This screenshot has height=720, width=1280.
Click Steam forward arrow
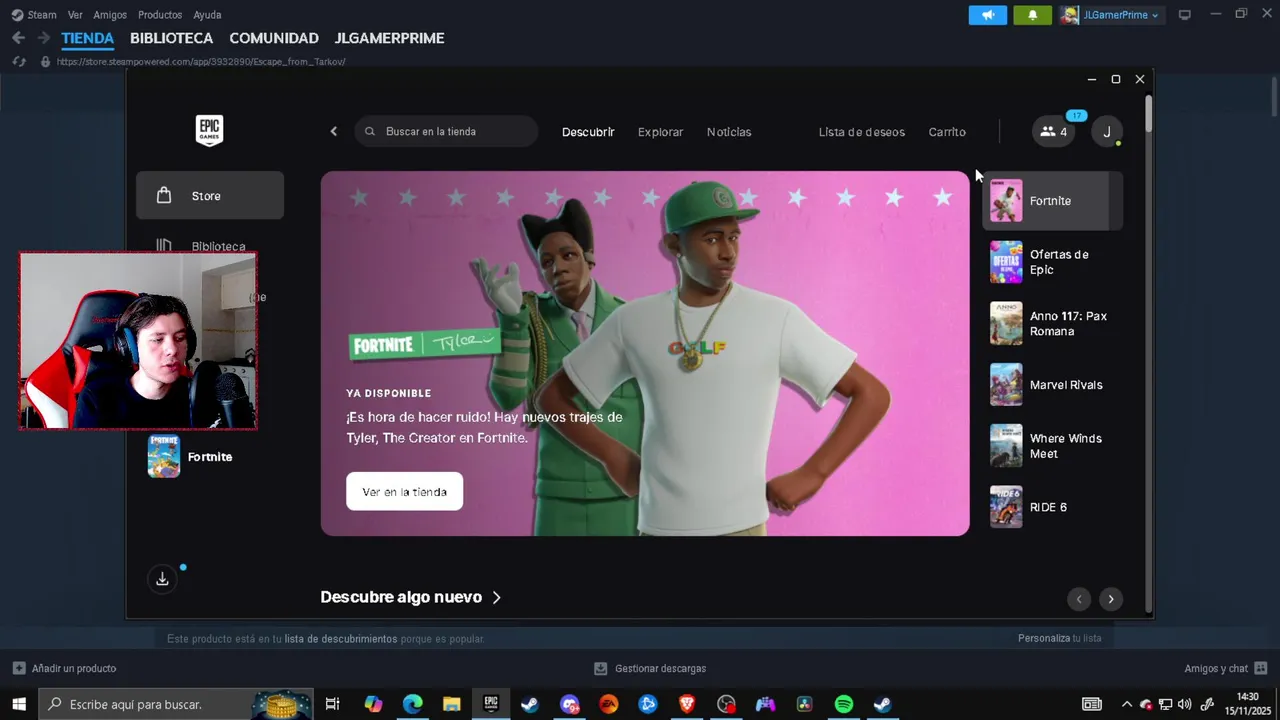pyautogui.click(x=43, y=38)
